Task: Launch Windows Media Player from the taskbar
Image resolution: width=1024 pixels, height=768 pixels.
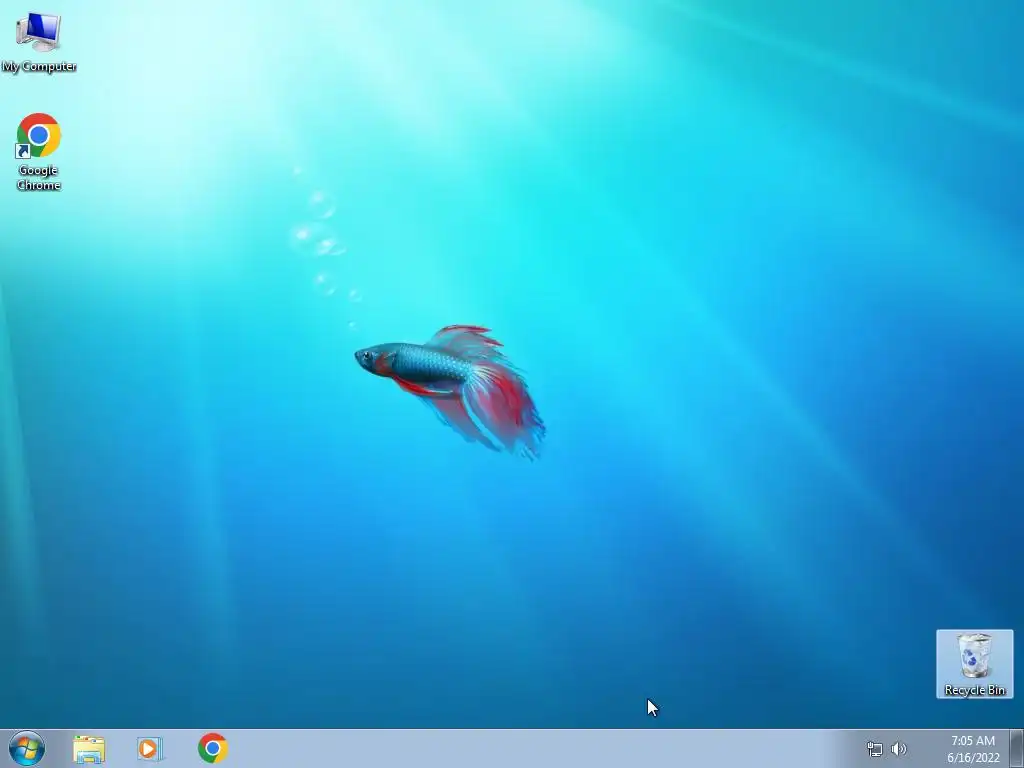Action: (150, 749)
